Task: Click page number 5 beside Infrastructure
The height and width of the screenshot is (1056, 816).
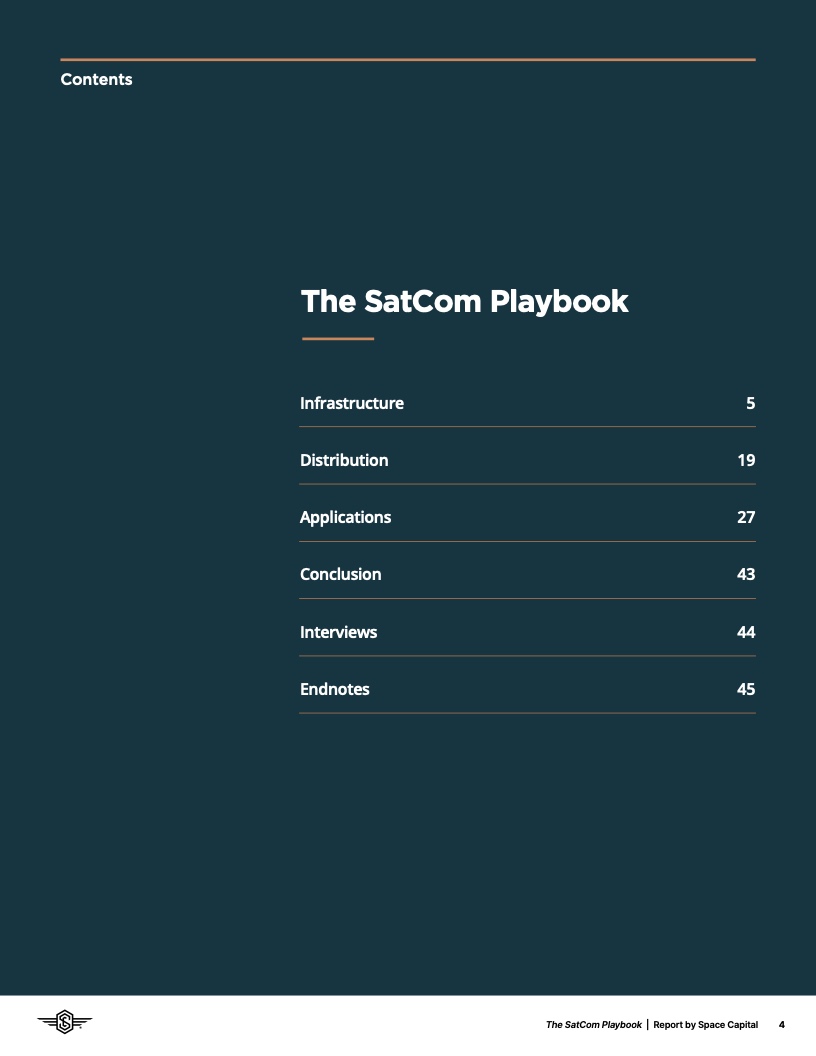Action: tap(750, 404)
